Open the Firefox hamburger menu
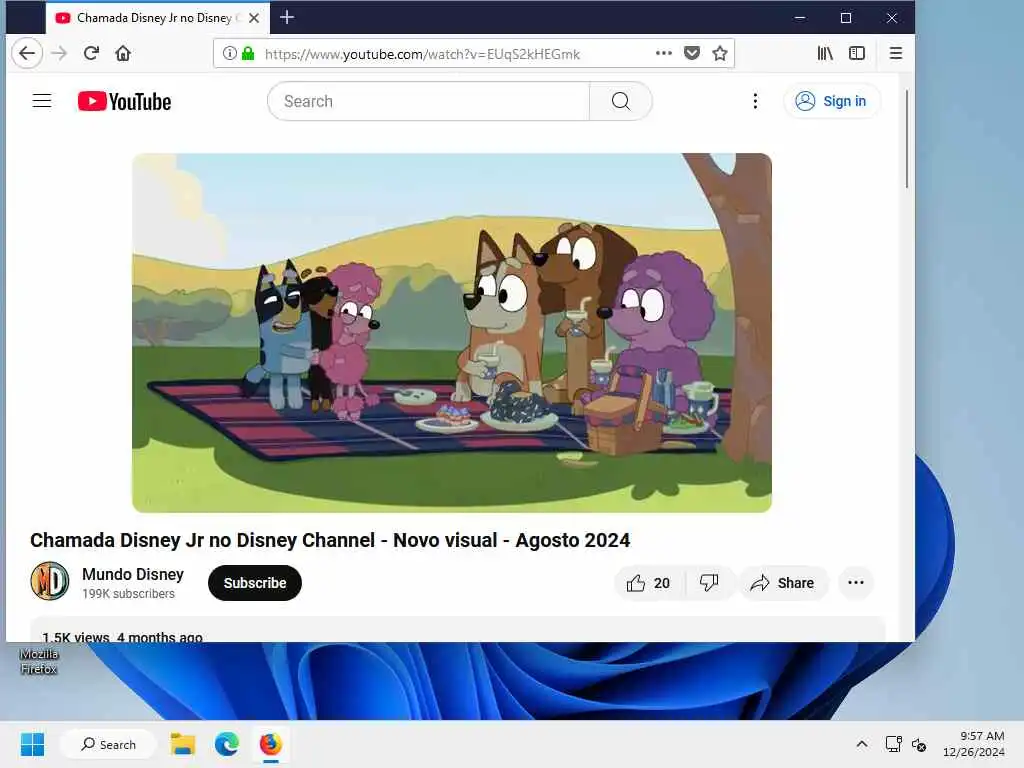This screenshot has width=1024, height=768. click(896, 53)
